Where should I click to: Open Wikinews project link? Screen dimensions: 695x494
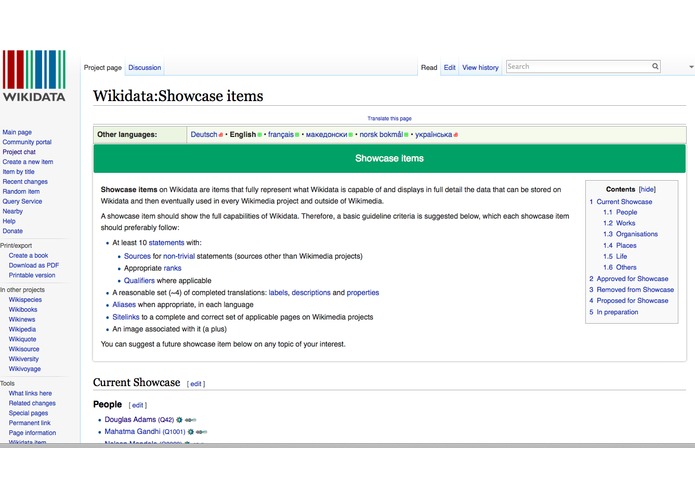pyautogui.click(x=22, y=319)
